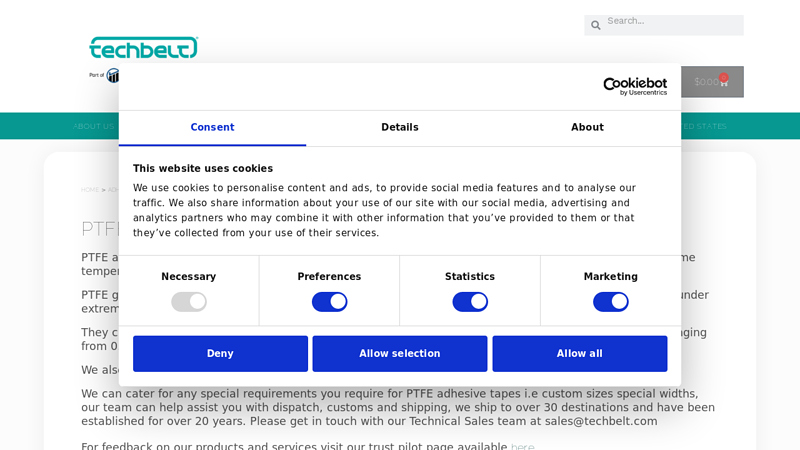Click the search magnifier icon
The height and width of the screenshot is (450, 800).
[595, 25]
